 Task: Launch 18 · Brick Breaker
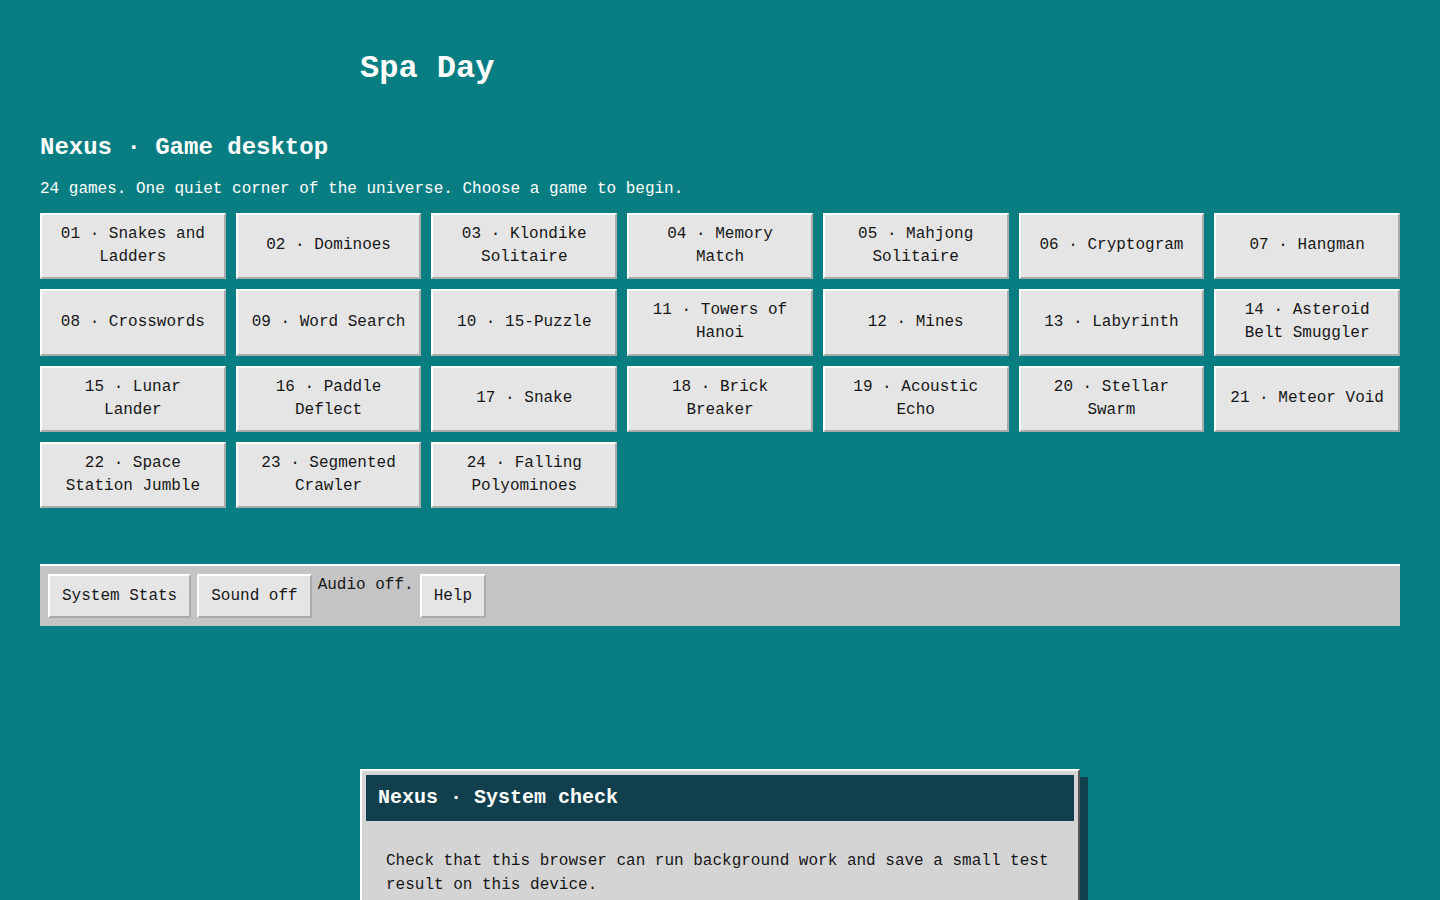point(720,398)
